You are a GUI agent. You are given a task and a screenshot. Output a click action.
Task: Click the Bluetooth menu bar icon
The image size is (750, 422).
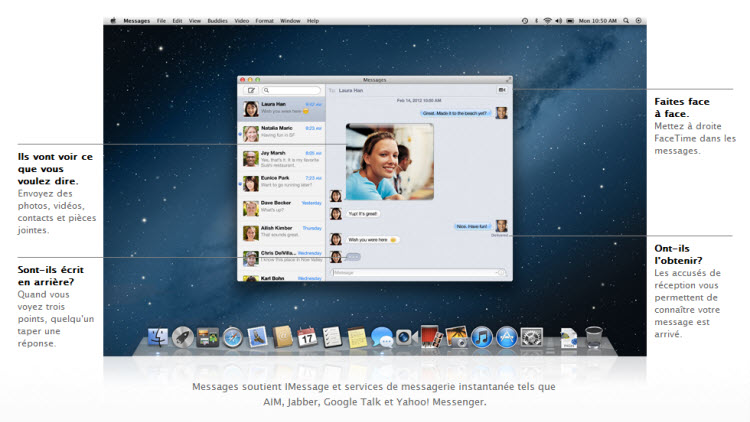[536, 21]
